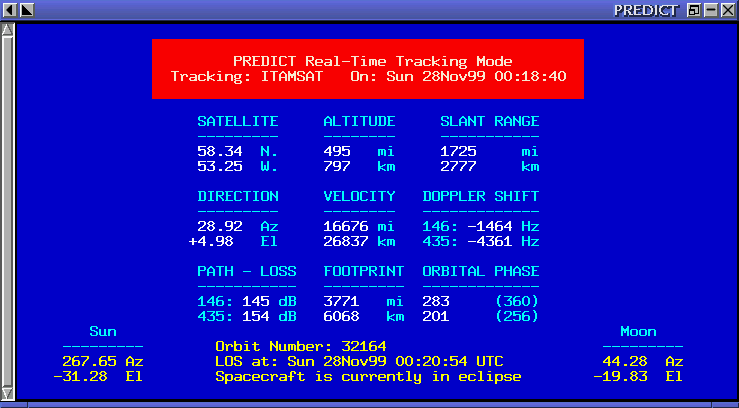Click the PATH - LOSS heading
The width and height of the screenshot is (739, 408).
pos(246,271)
